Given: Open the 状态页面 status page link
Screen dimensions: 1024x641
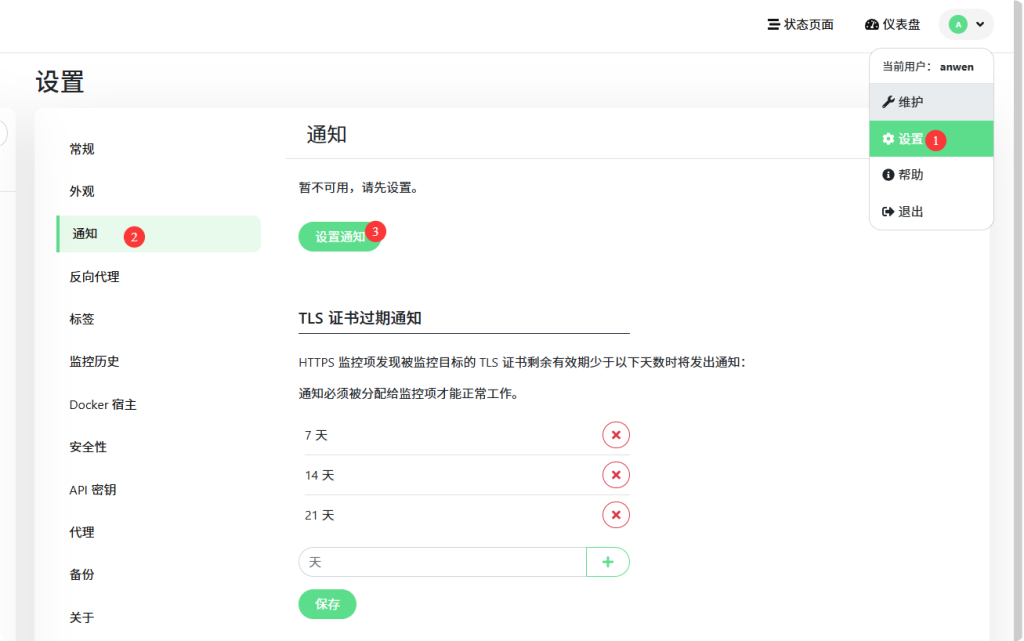Looking at the screenshot, I should point(800,25).
